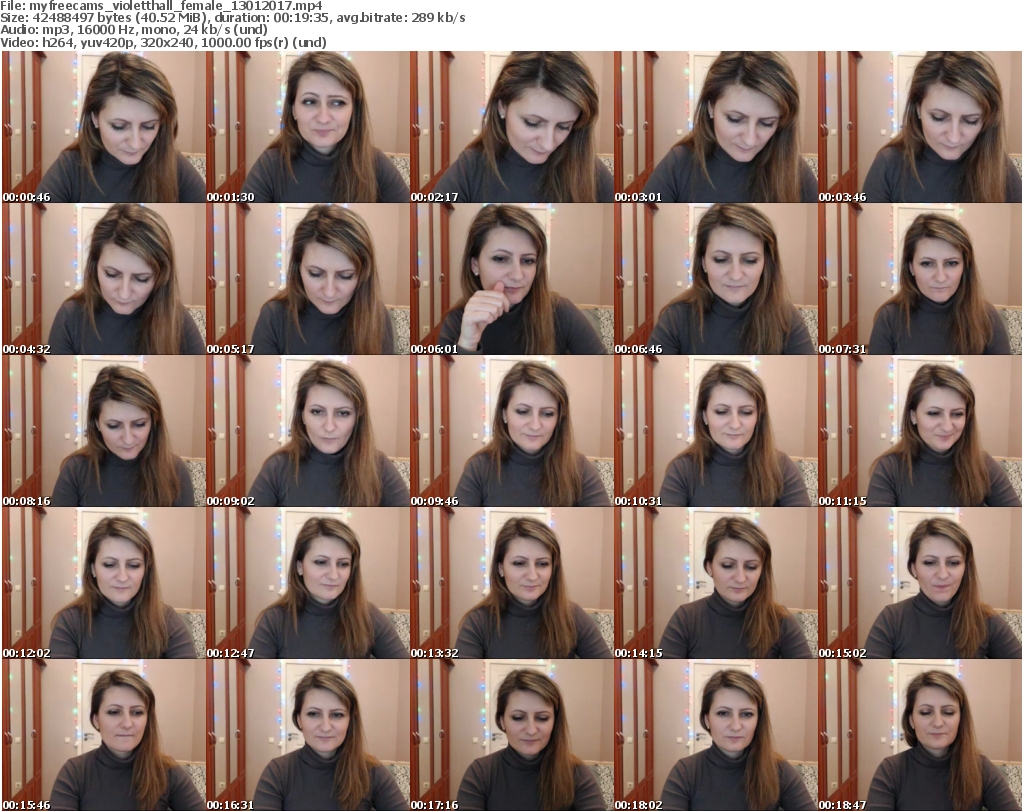1024x811 pixels.
Task: Select the thumbnail stamped 00:07:31
Action: [920, 279]
